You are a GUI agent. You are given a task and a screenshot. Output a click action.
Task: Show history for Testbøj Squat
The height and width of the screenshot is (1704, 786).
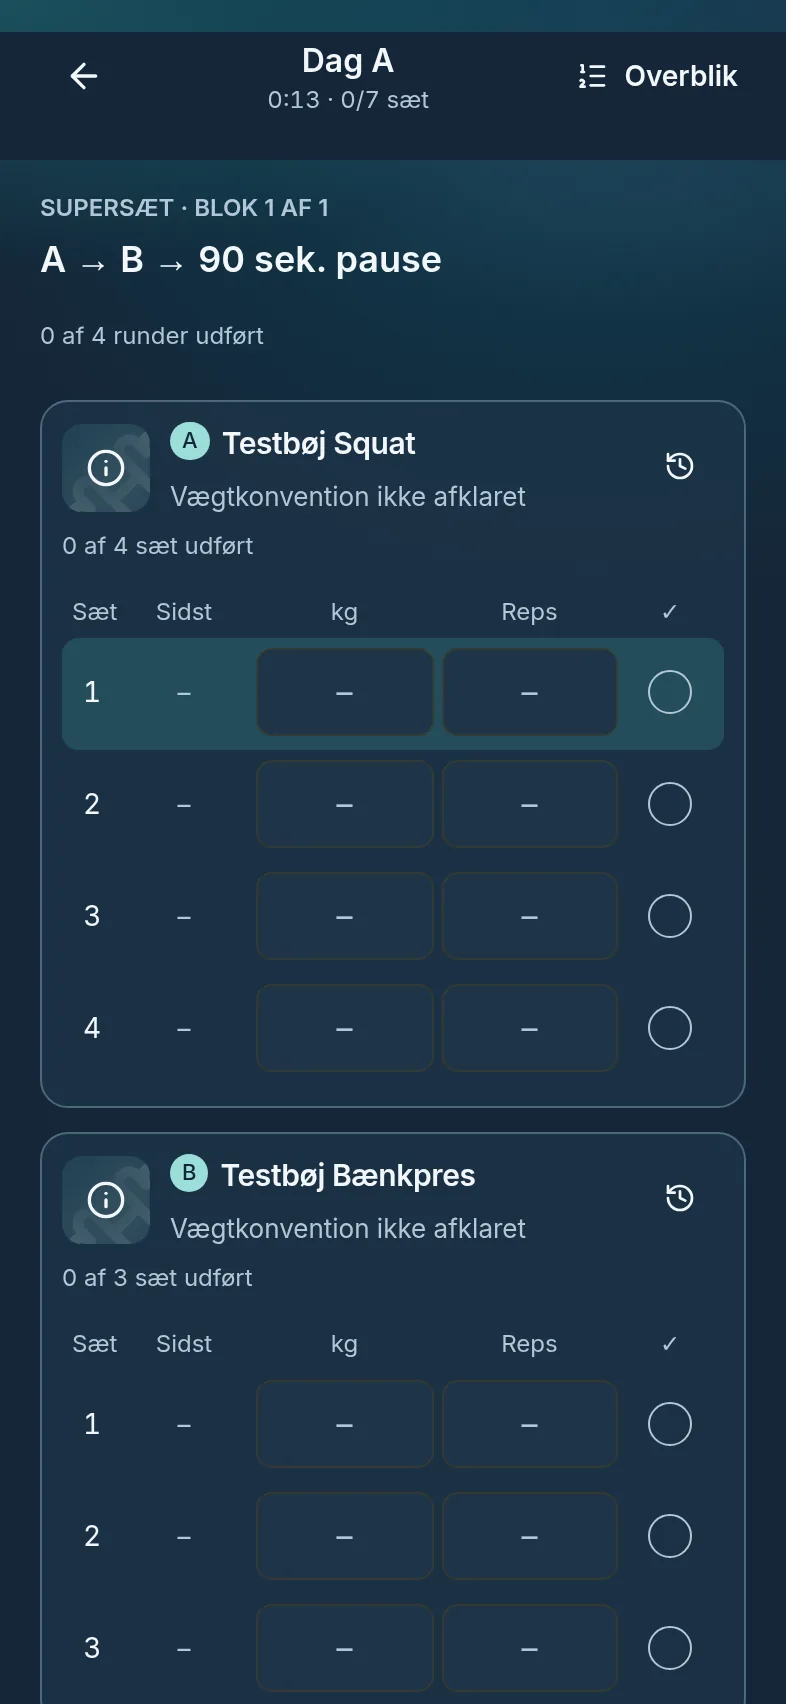680,466
